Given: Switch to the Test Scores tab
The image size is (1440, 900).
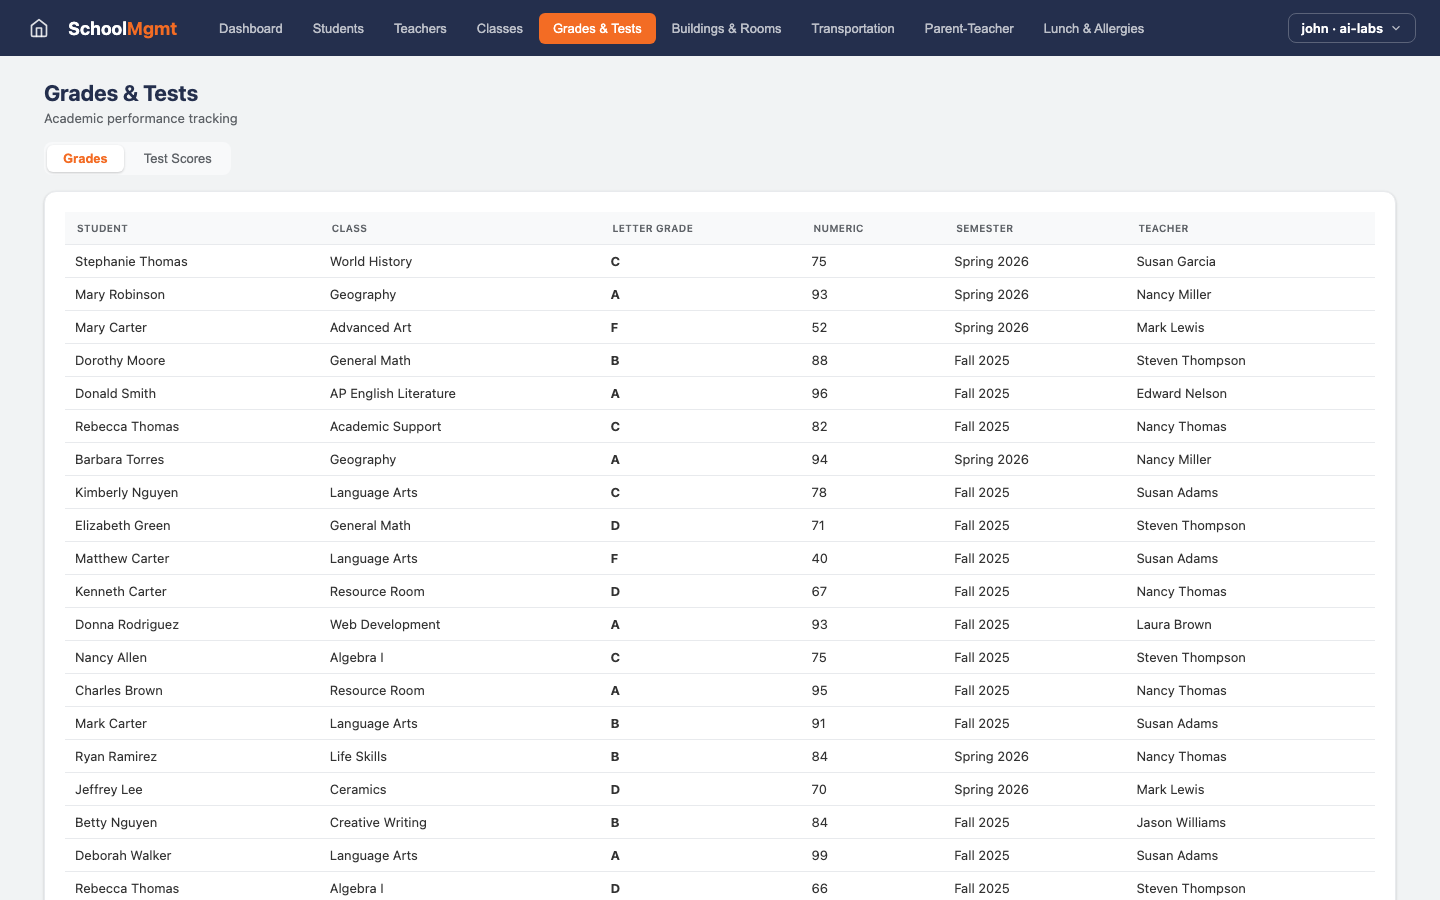Looking at the screenshot, I should tap(177, 158).
